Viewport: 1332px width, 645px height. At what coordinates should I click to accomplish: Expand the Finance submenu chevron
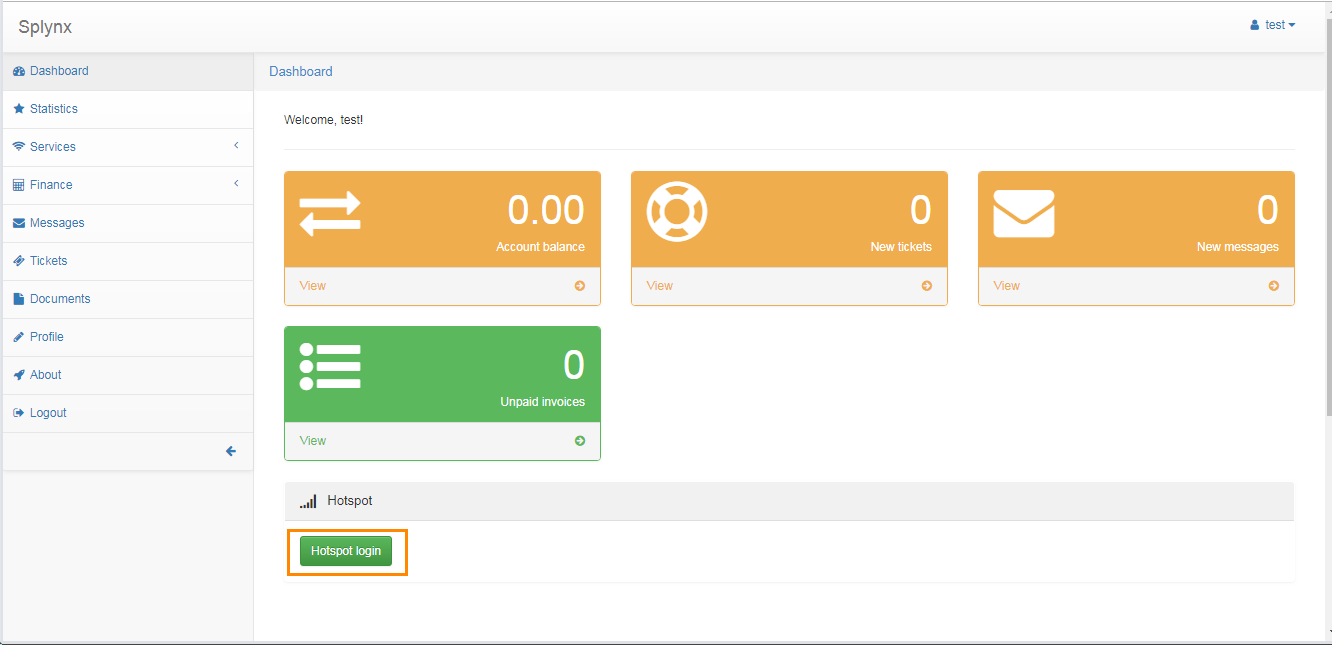(237, 184)
